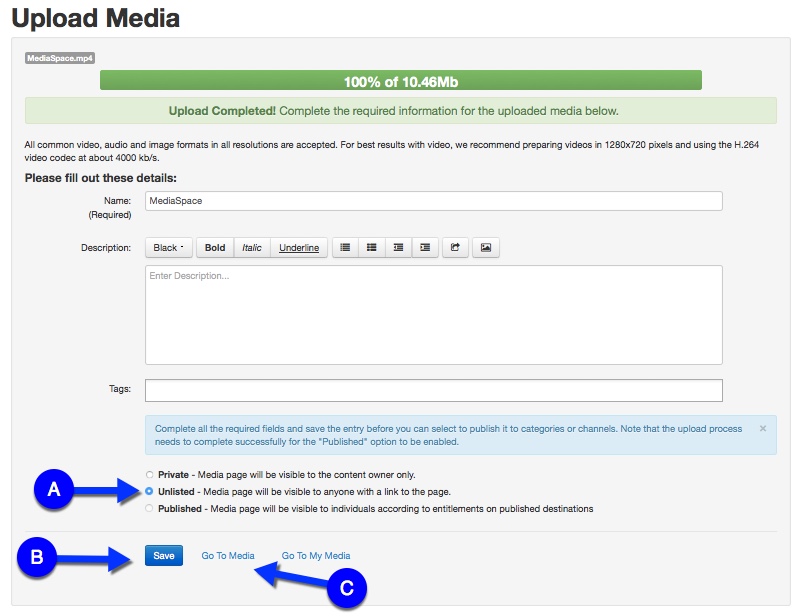Toggle Underline formatting in description toolbar
The width and height of the screenshot is (802, 616).
(299, 247)
